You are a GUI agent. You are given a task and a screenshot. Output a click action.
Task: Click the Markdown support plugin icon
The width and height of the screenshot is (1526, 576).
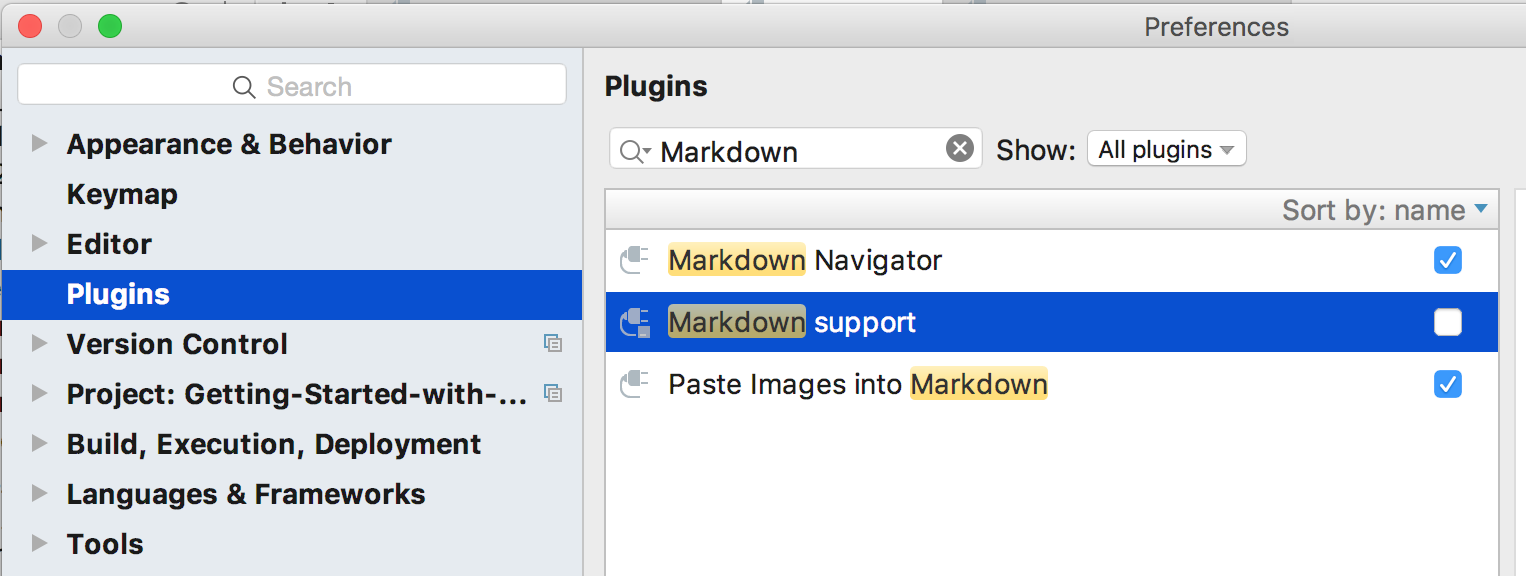(635, 323)
